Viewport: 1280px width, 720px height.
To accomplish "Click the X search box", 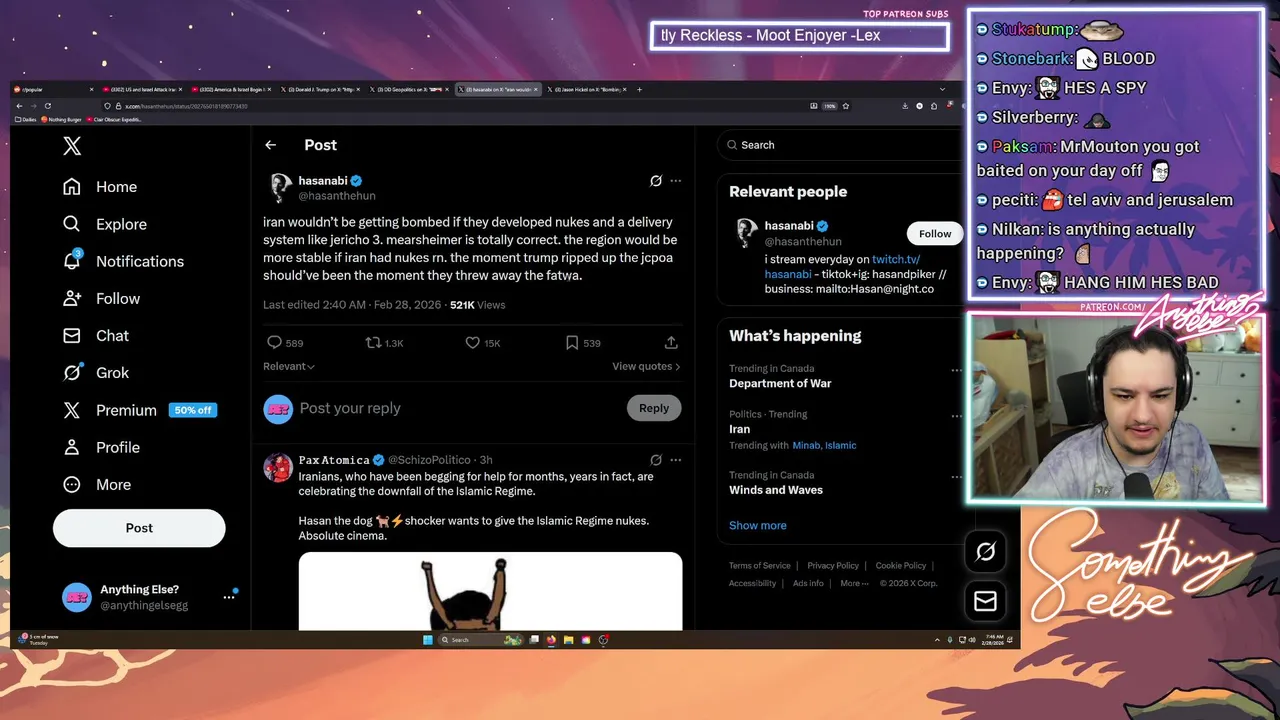I will [838, 145].
